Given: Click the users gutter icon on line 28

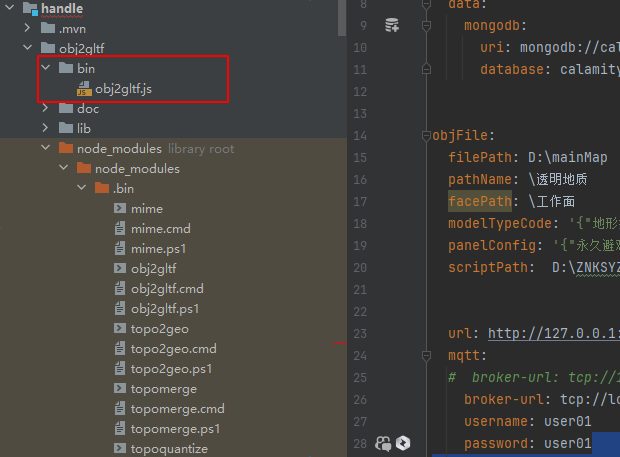Looking at the screenshot, I should 383,443.
